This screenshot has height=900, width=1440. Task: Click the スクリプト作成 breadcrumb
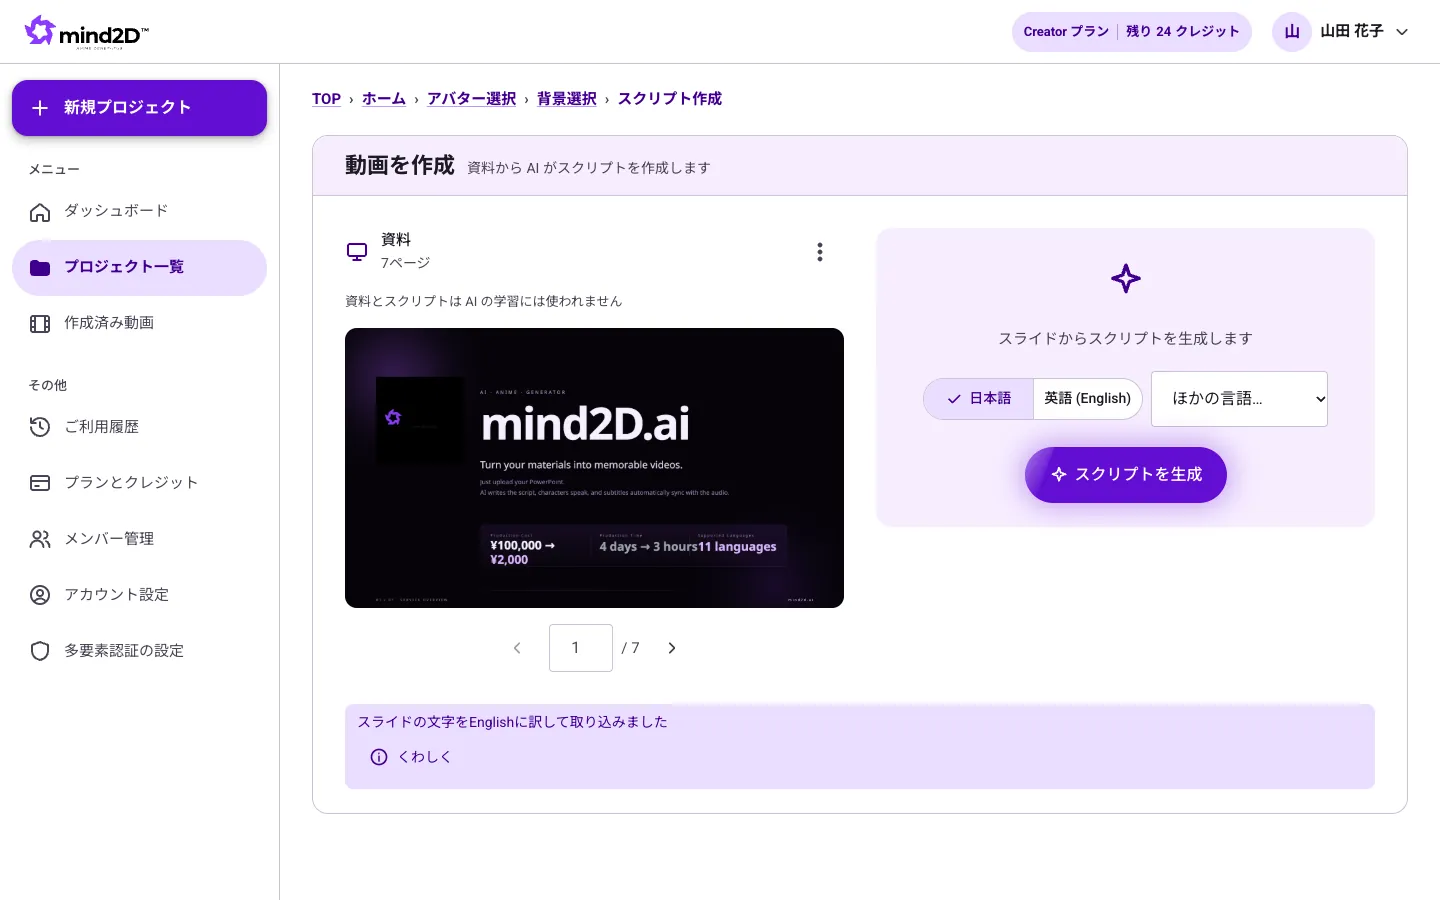click(670, 99)
